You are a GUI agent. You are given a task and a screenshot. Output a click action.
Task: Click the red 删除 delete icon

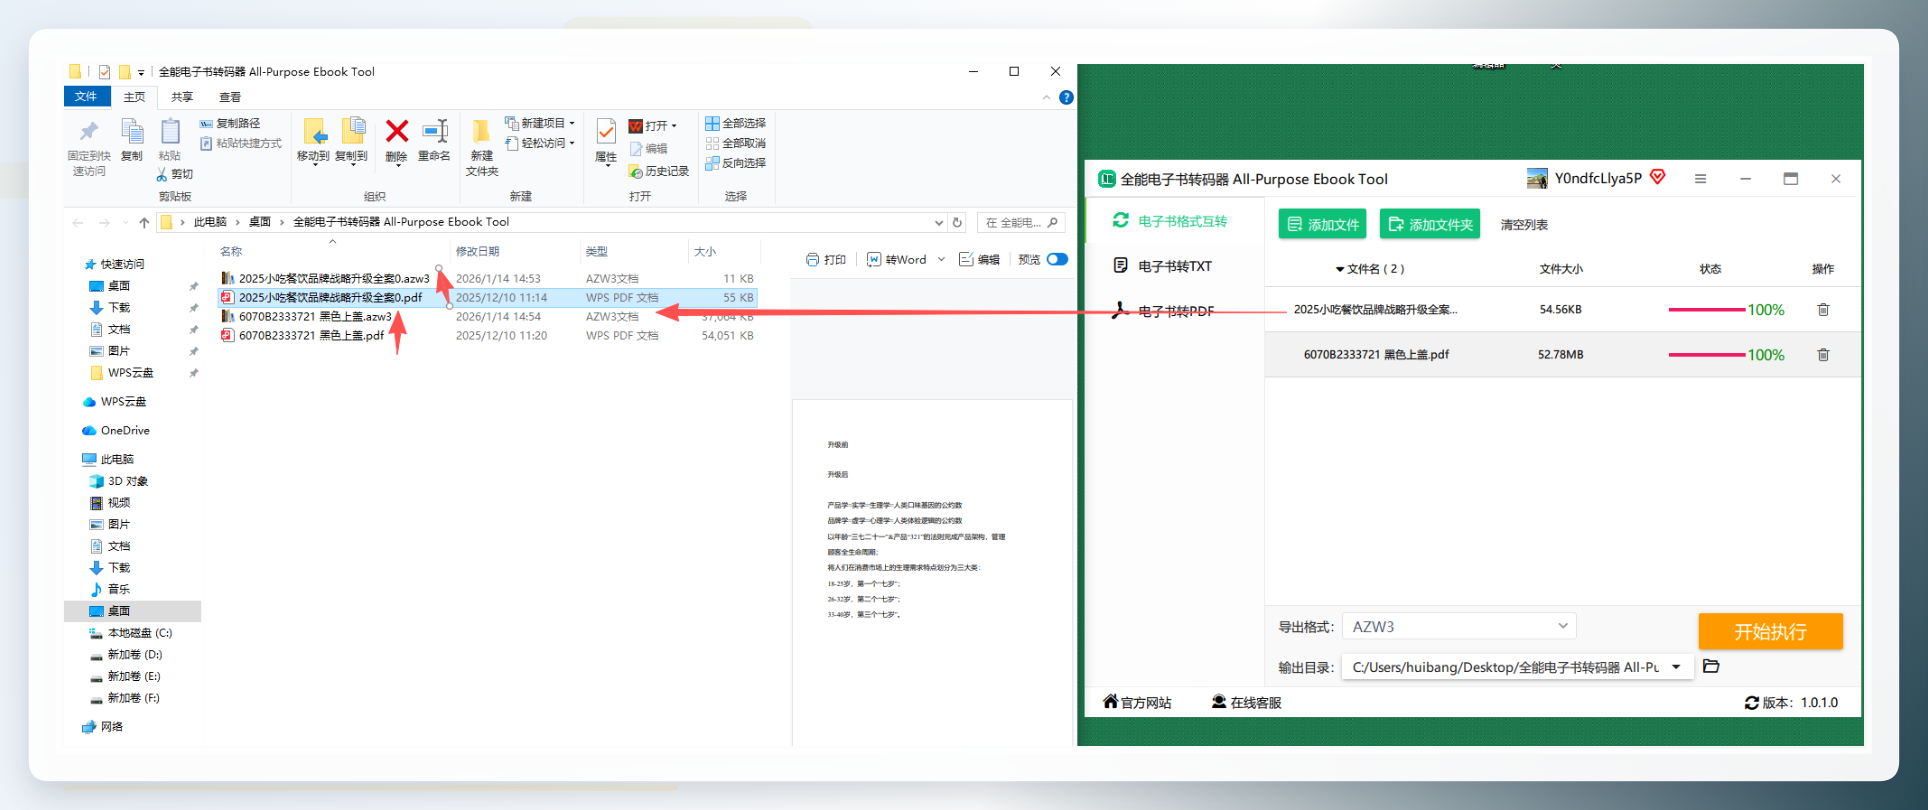[397, 131]
